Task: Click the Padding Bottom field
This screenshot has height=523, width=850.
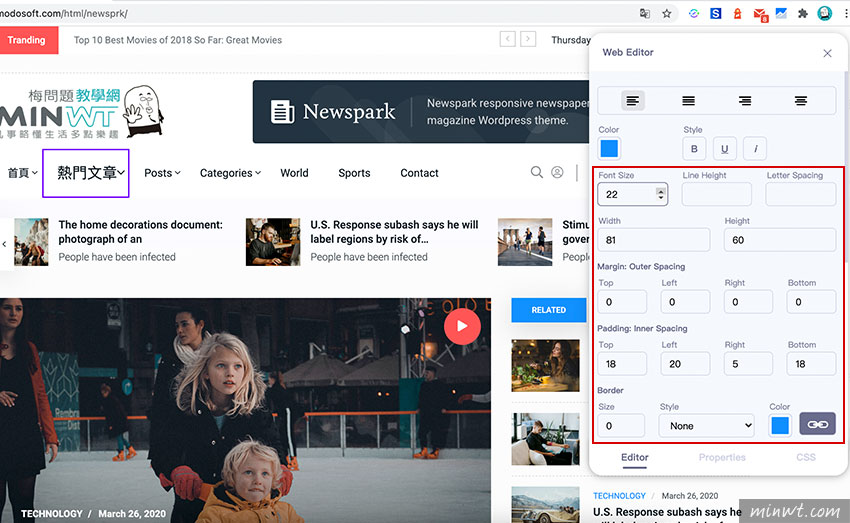Action: point(812,364)
